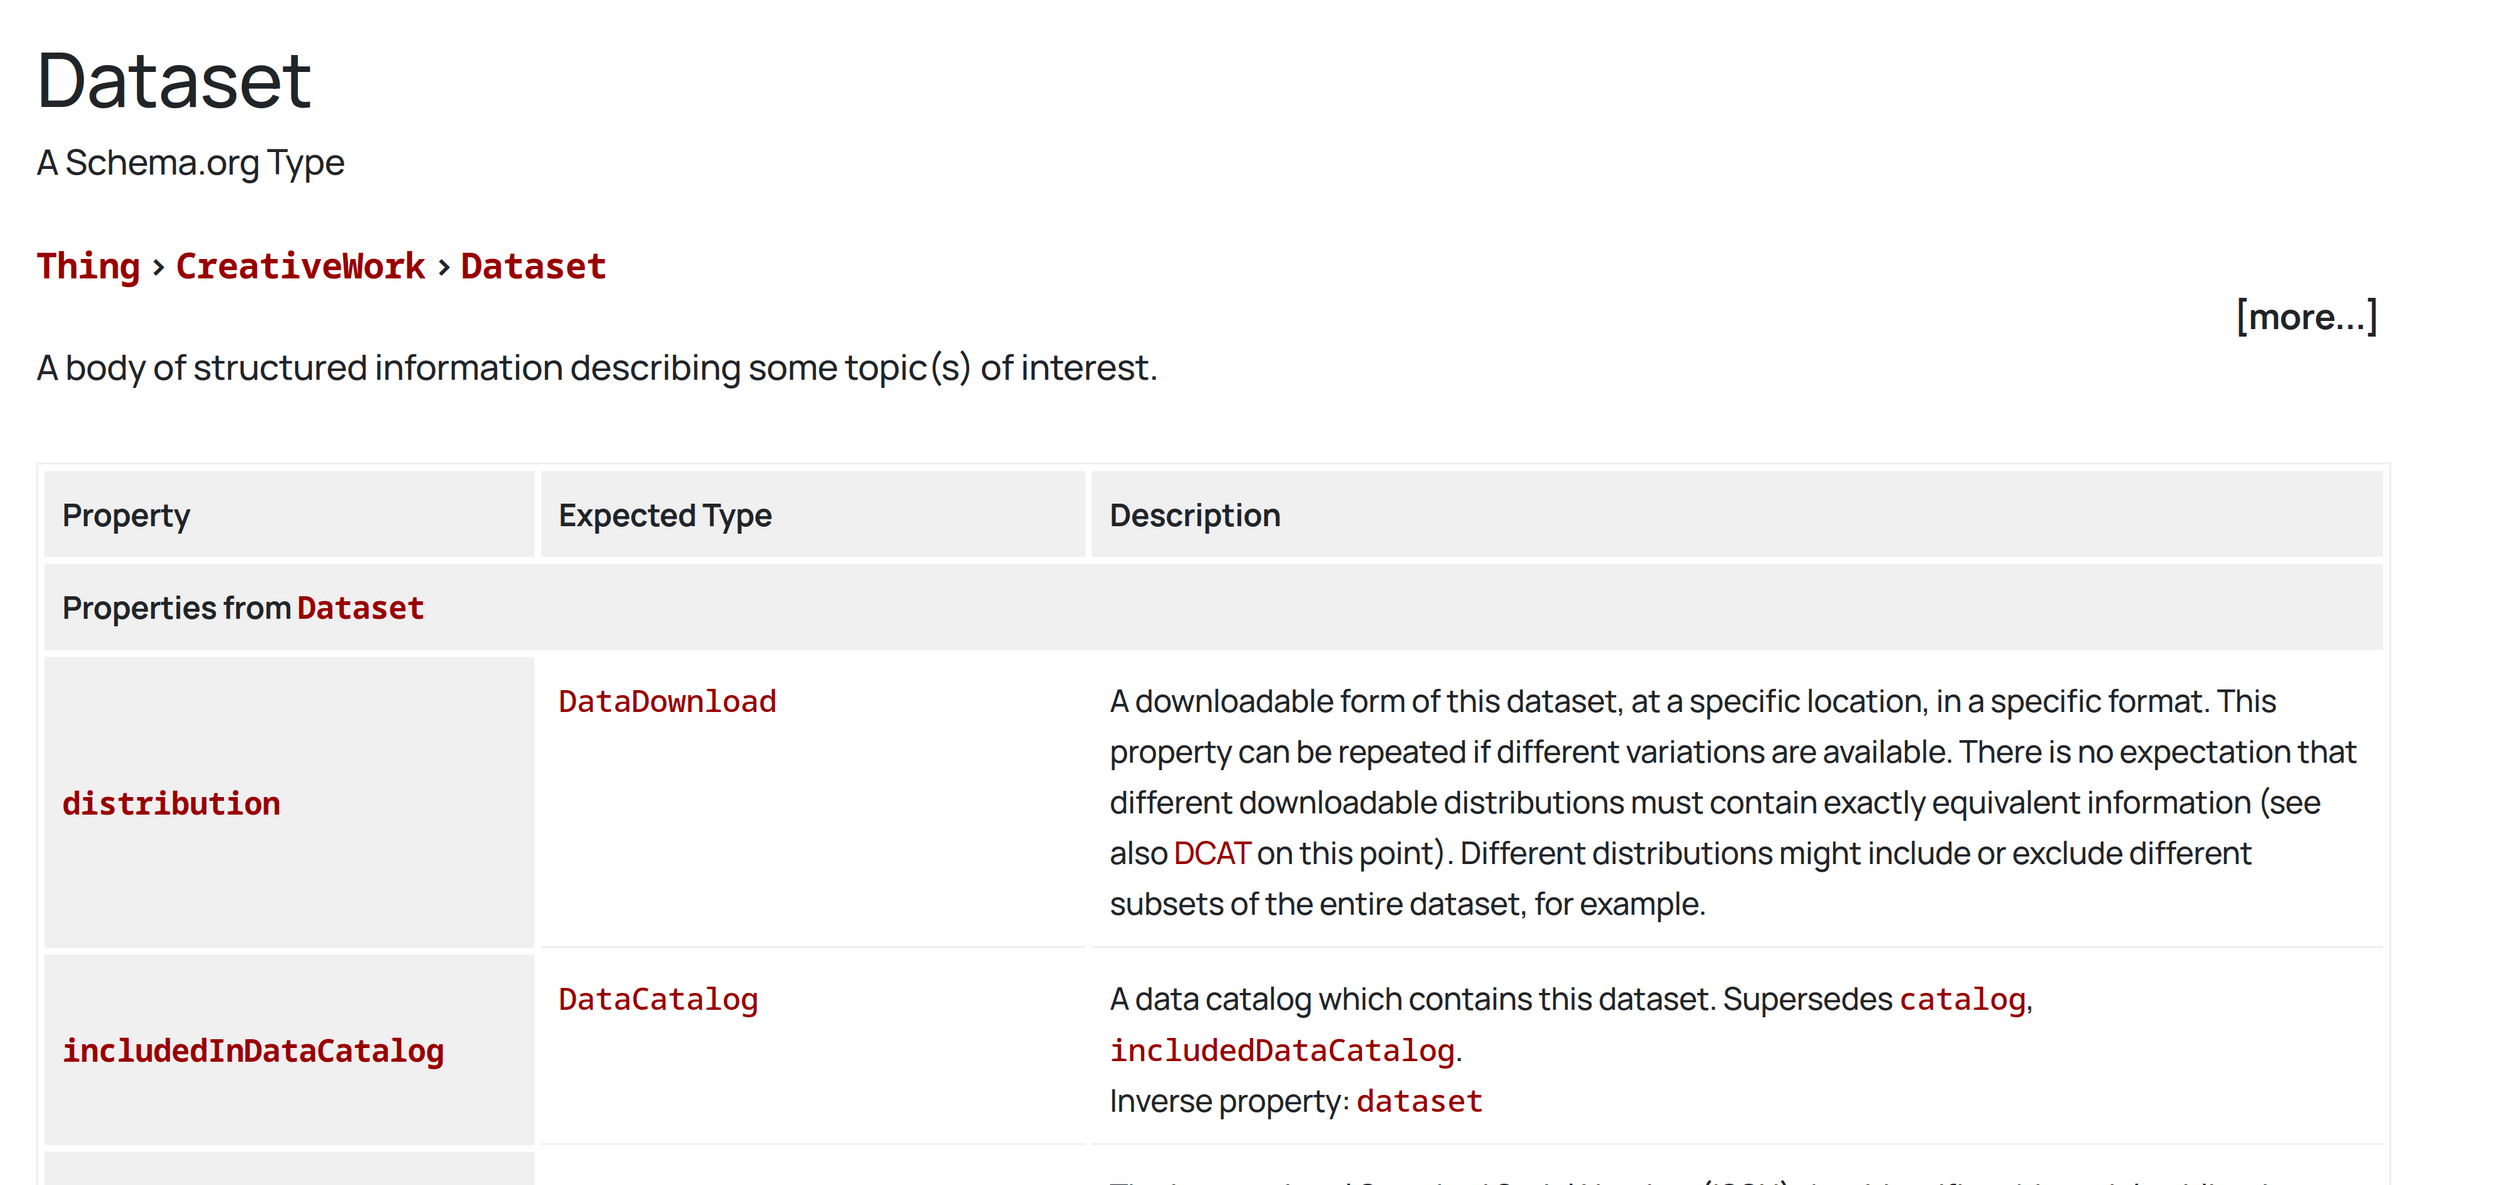
Task: Expand the [more...] section
Action: [2306, 317]
